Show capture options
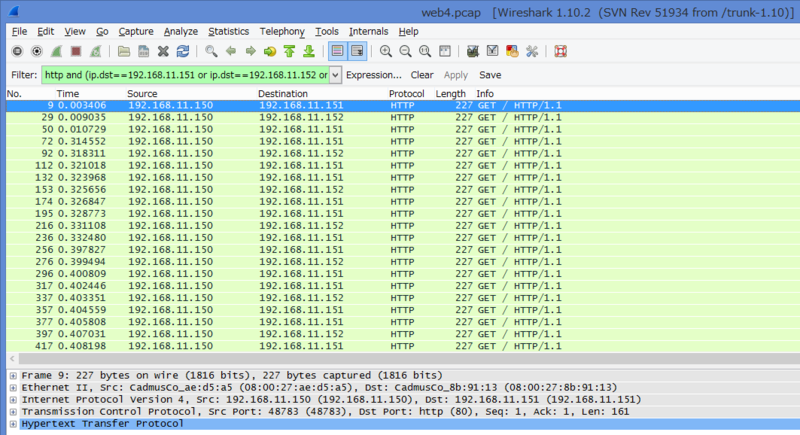 37,51
